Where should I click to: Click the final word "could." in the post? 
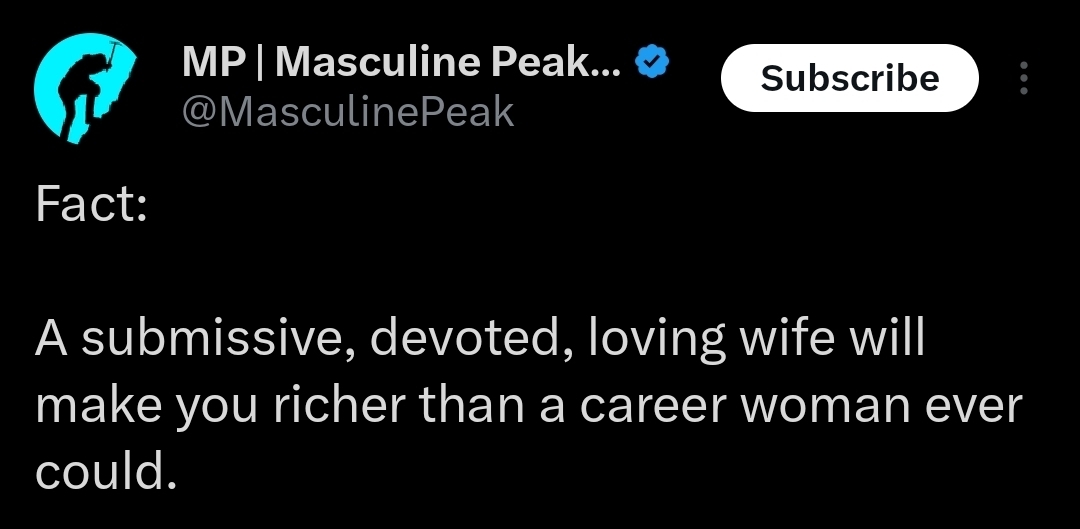click(x=106, y=472)
